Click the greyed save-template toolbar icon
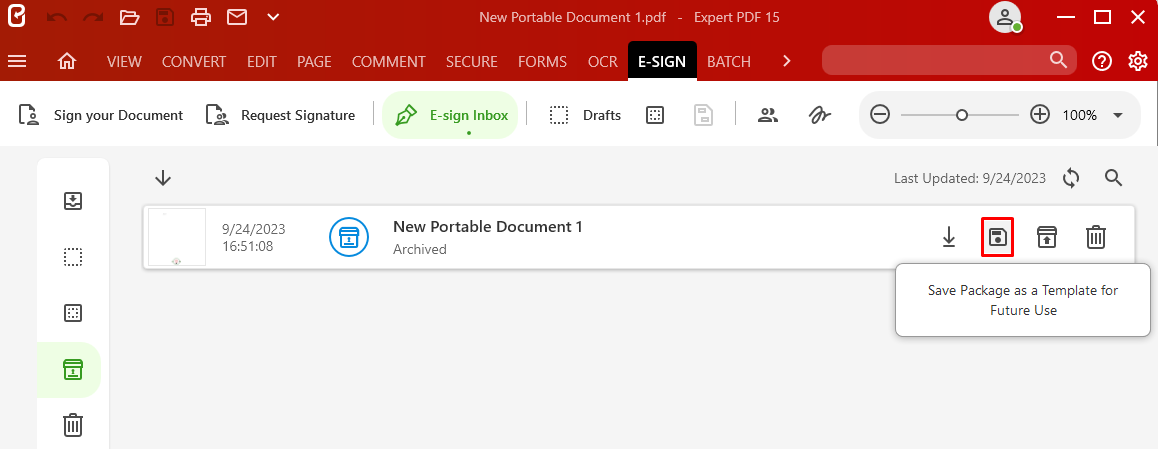 point(703,115)
